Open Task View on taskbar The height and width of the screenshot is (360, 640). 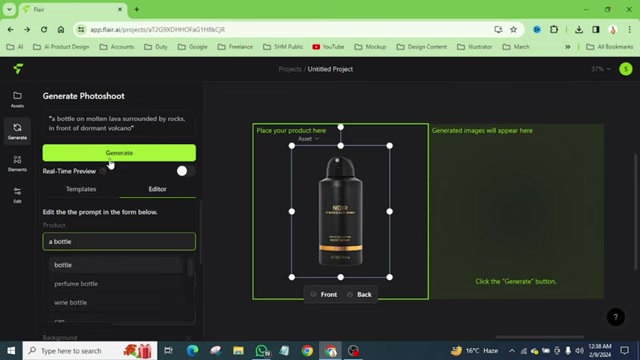click(x=168, y=351)
